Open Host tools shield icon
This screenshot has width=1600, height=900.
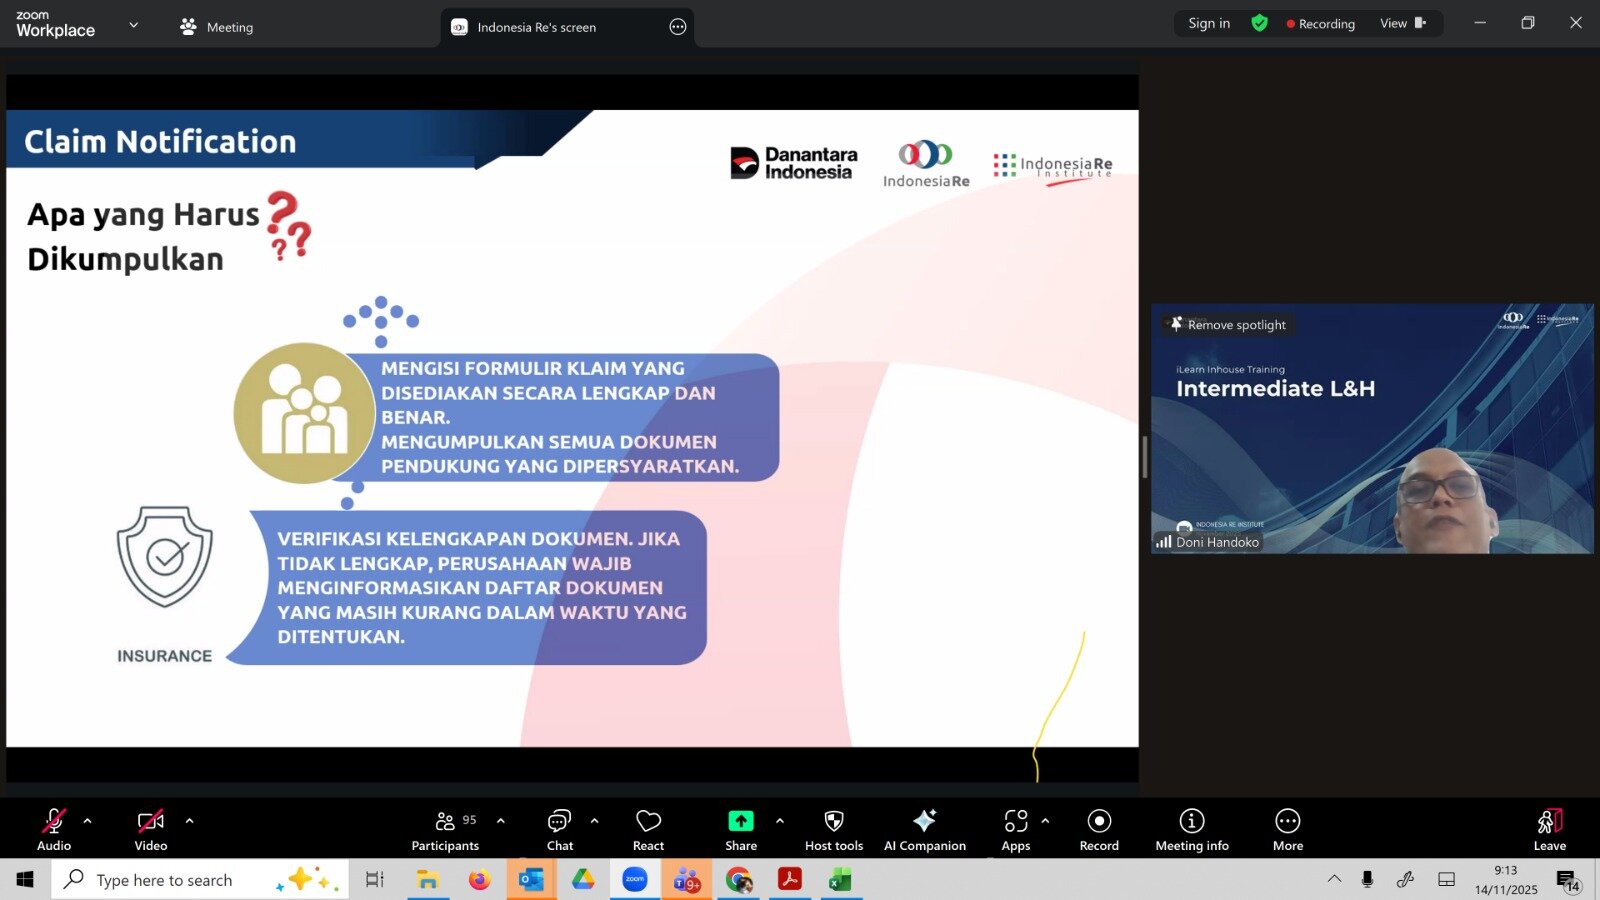click(x=833, y=830)
